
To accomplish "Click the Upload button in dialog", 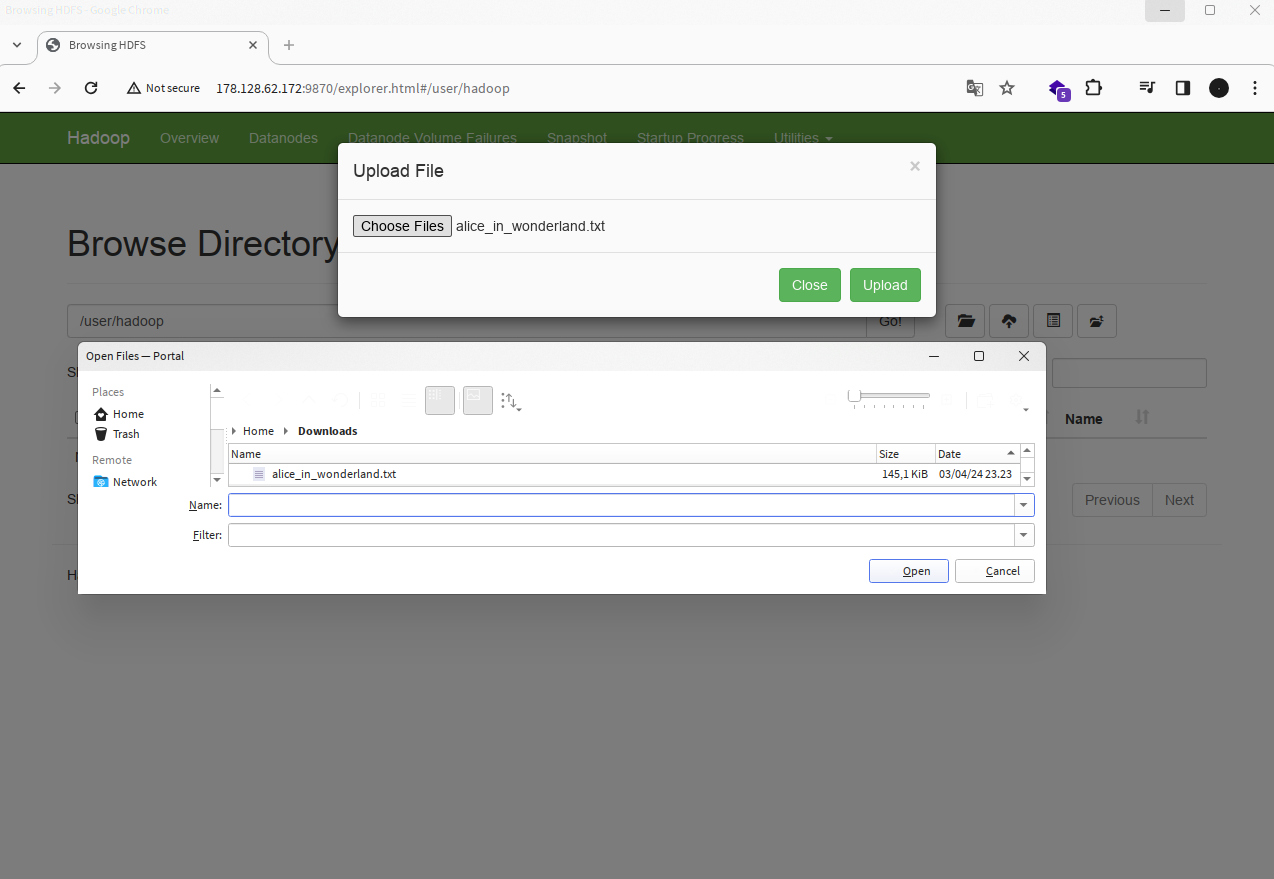I will pos(884,285).
